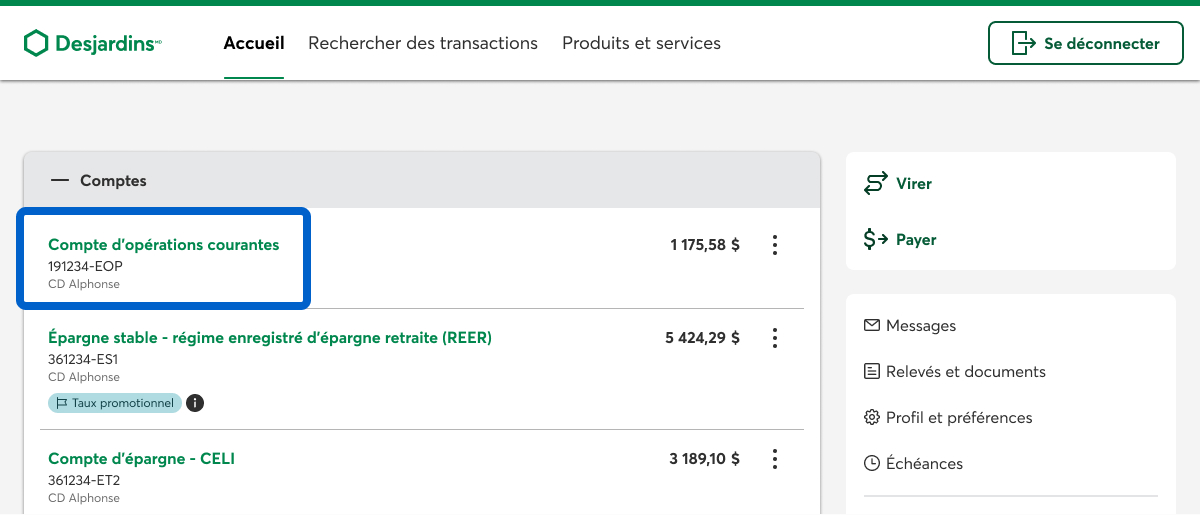Viewport: 1200px width, 515px height.
Task: Open options menu for Compte d'épargne CELI
Action: (x=774, y=459)
